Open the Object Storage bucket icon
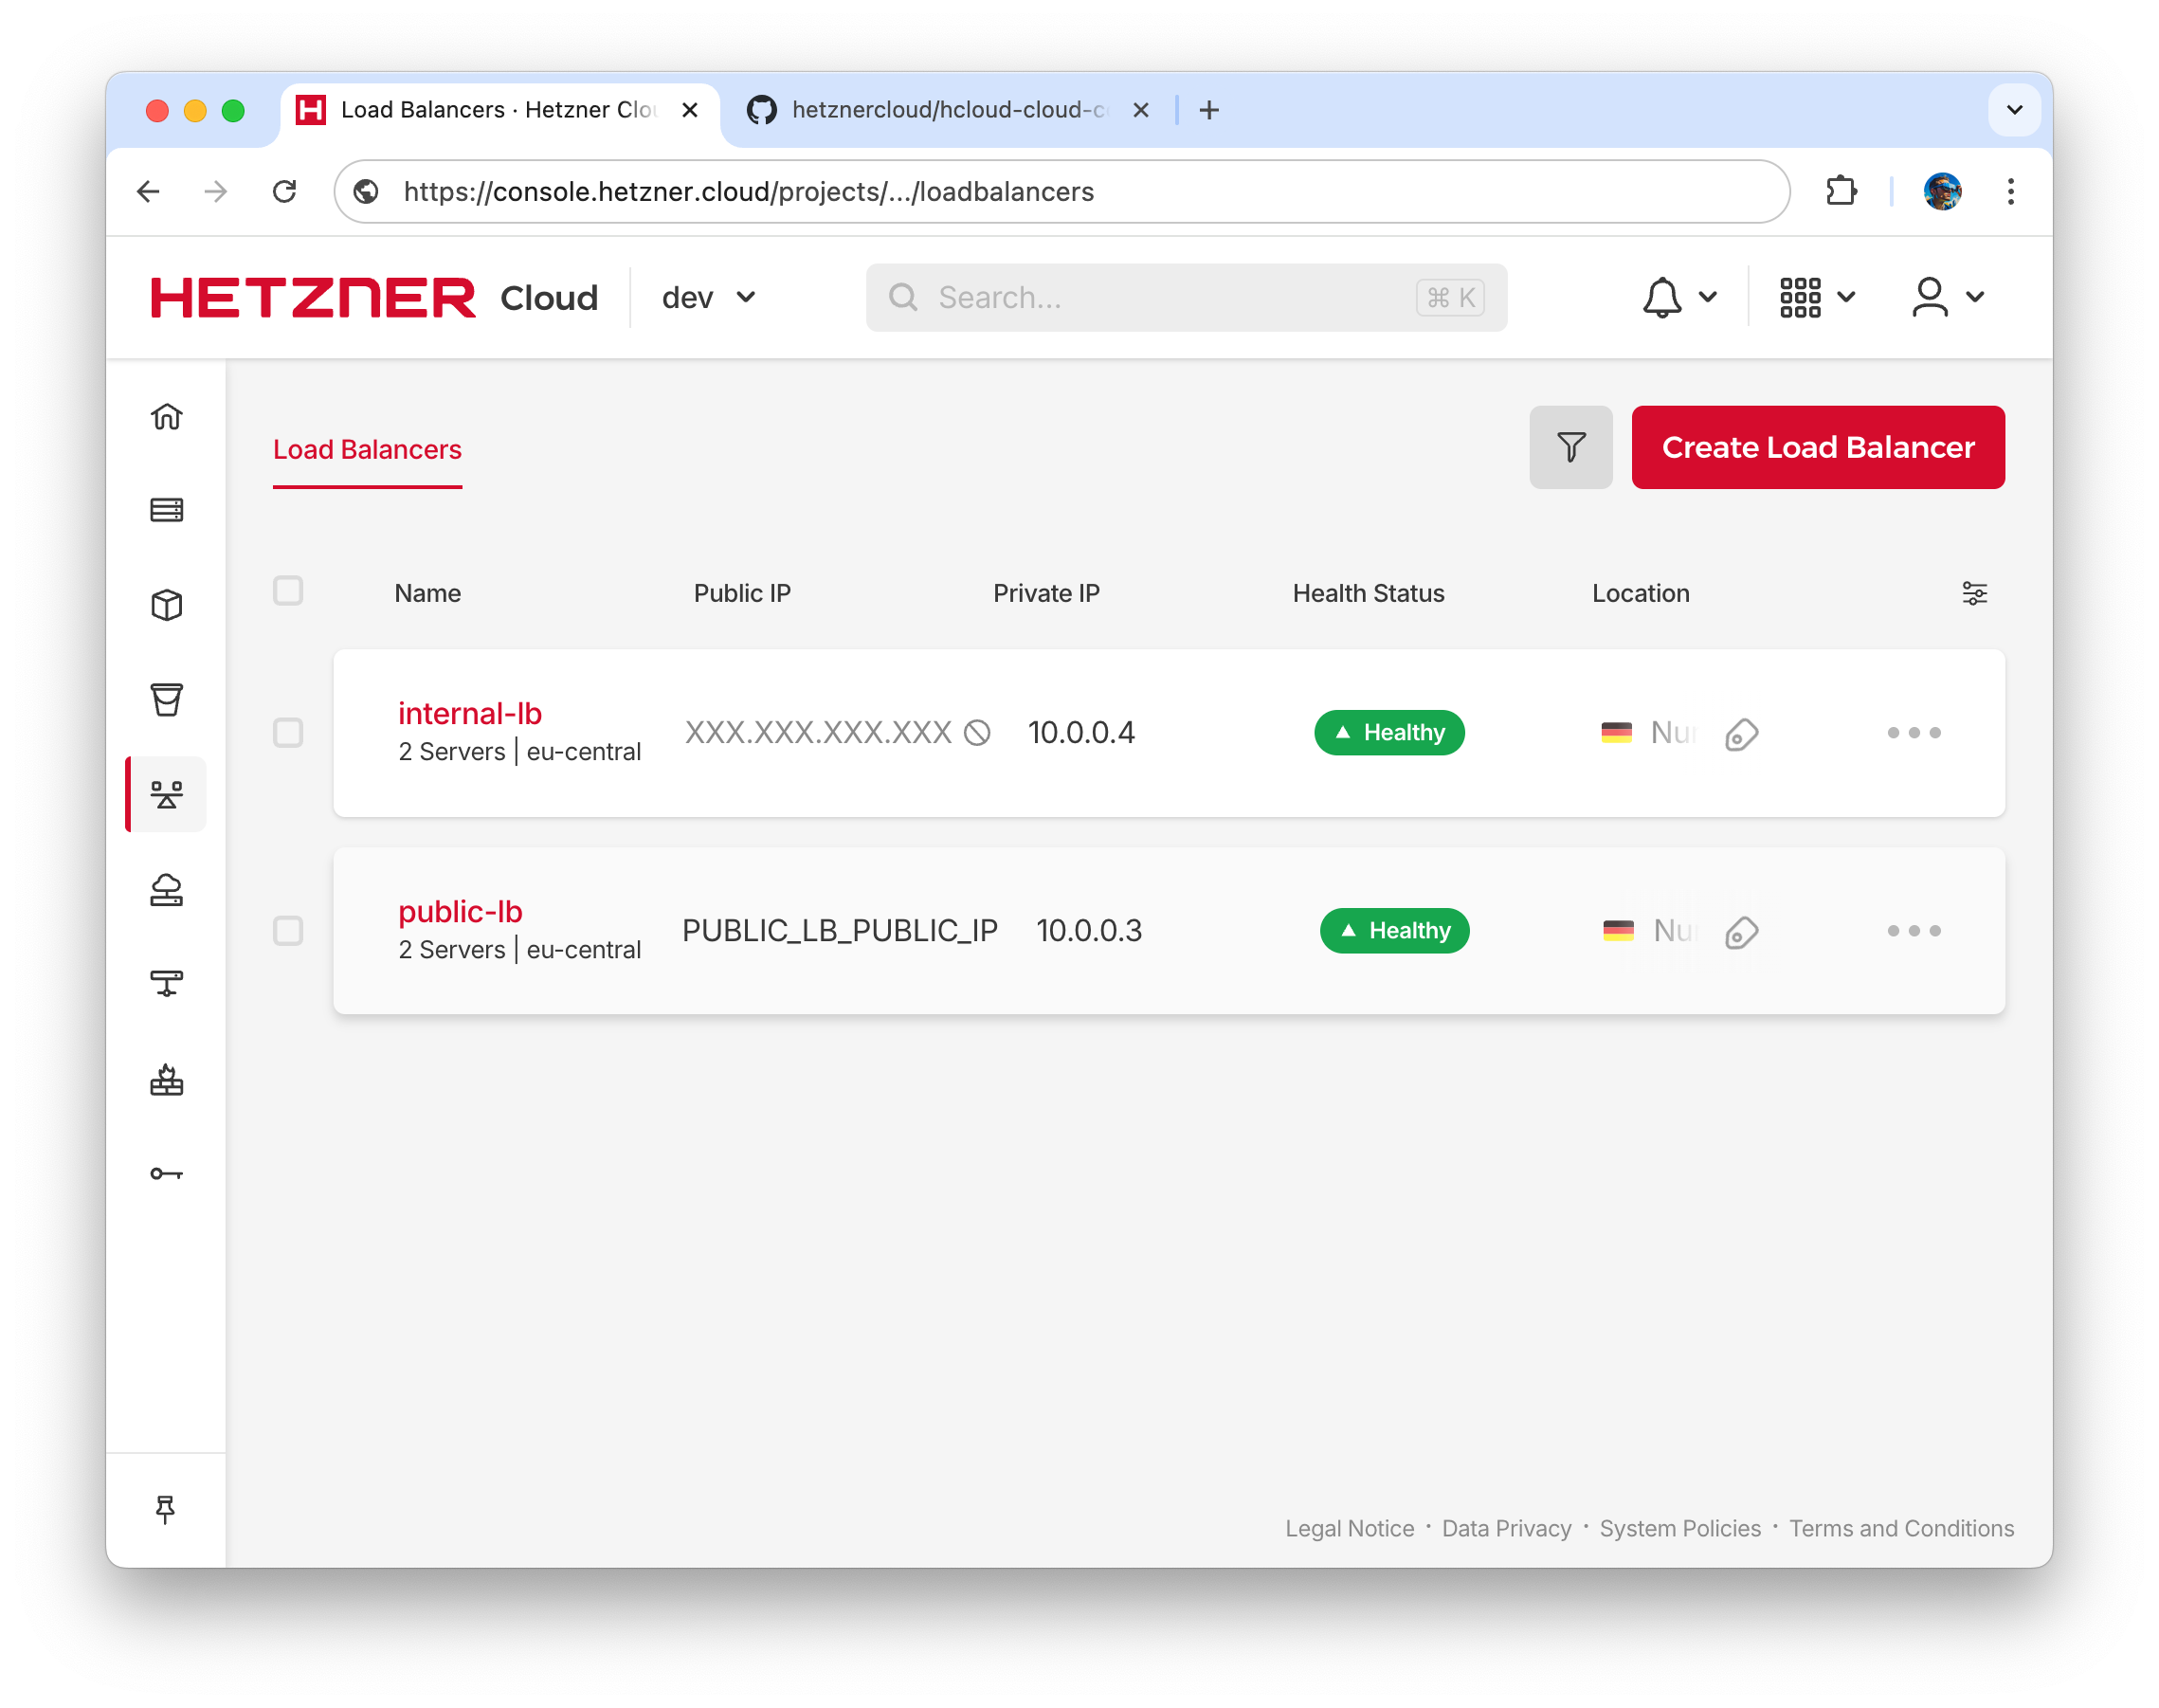The height and width of the screenshot is (1708, 2159). 166,700
